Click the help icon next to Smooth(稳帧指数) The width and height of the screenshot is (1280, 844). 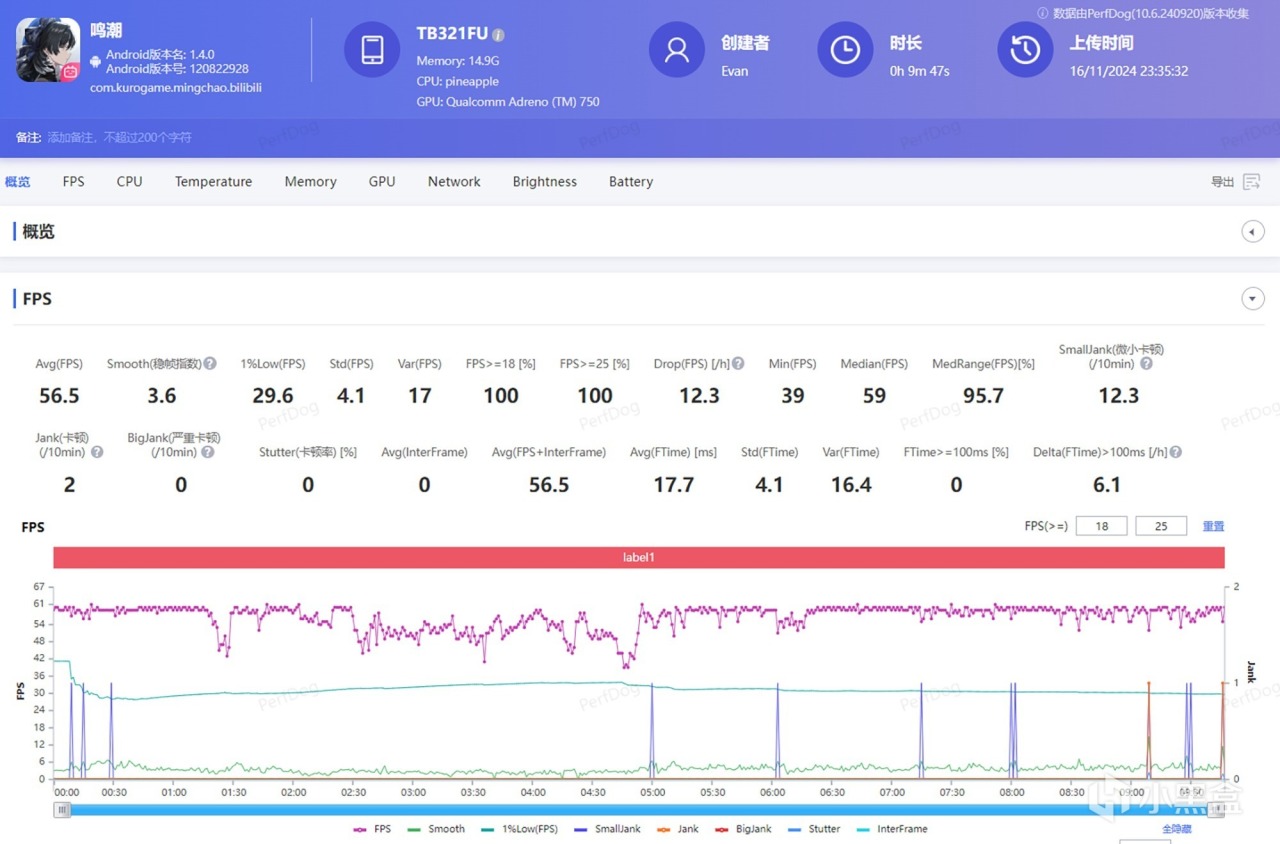tap(210, 364)
